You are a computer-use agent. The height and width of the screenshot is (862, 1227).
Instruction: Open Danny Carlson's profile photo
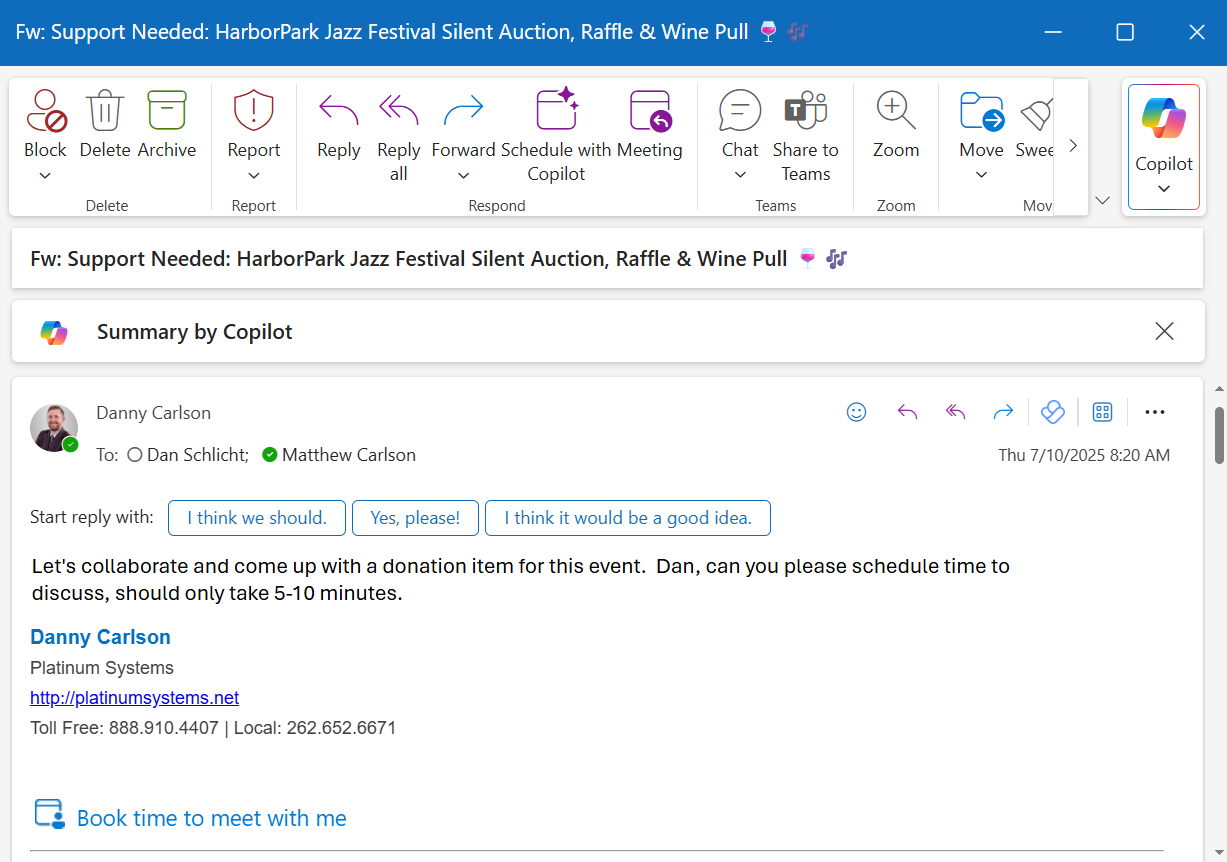(54, 428)
